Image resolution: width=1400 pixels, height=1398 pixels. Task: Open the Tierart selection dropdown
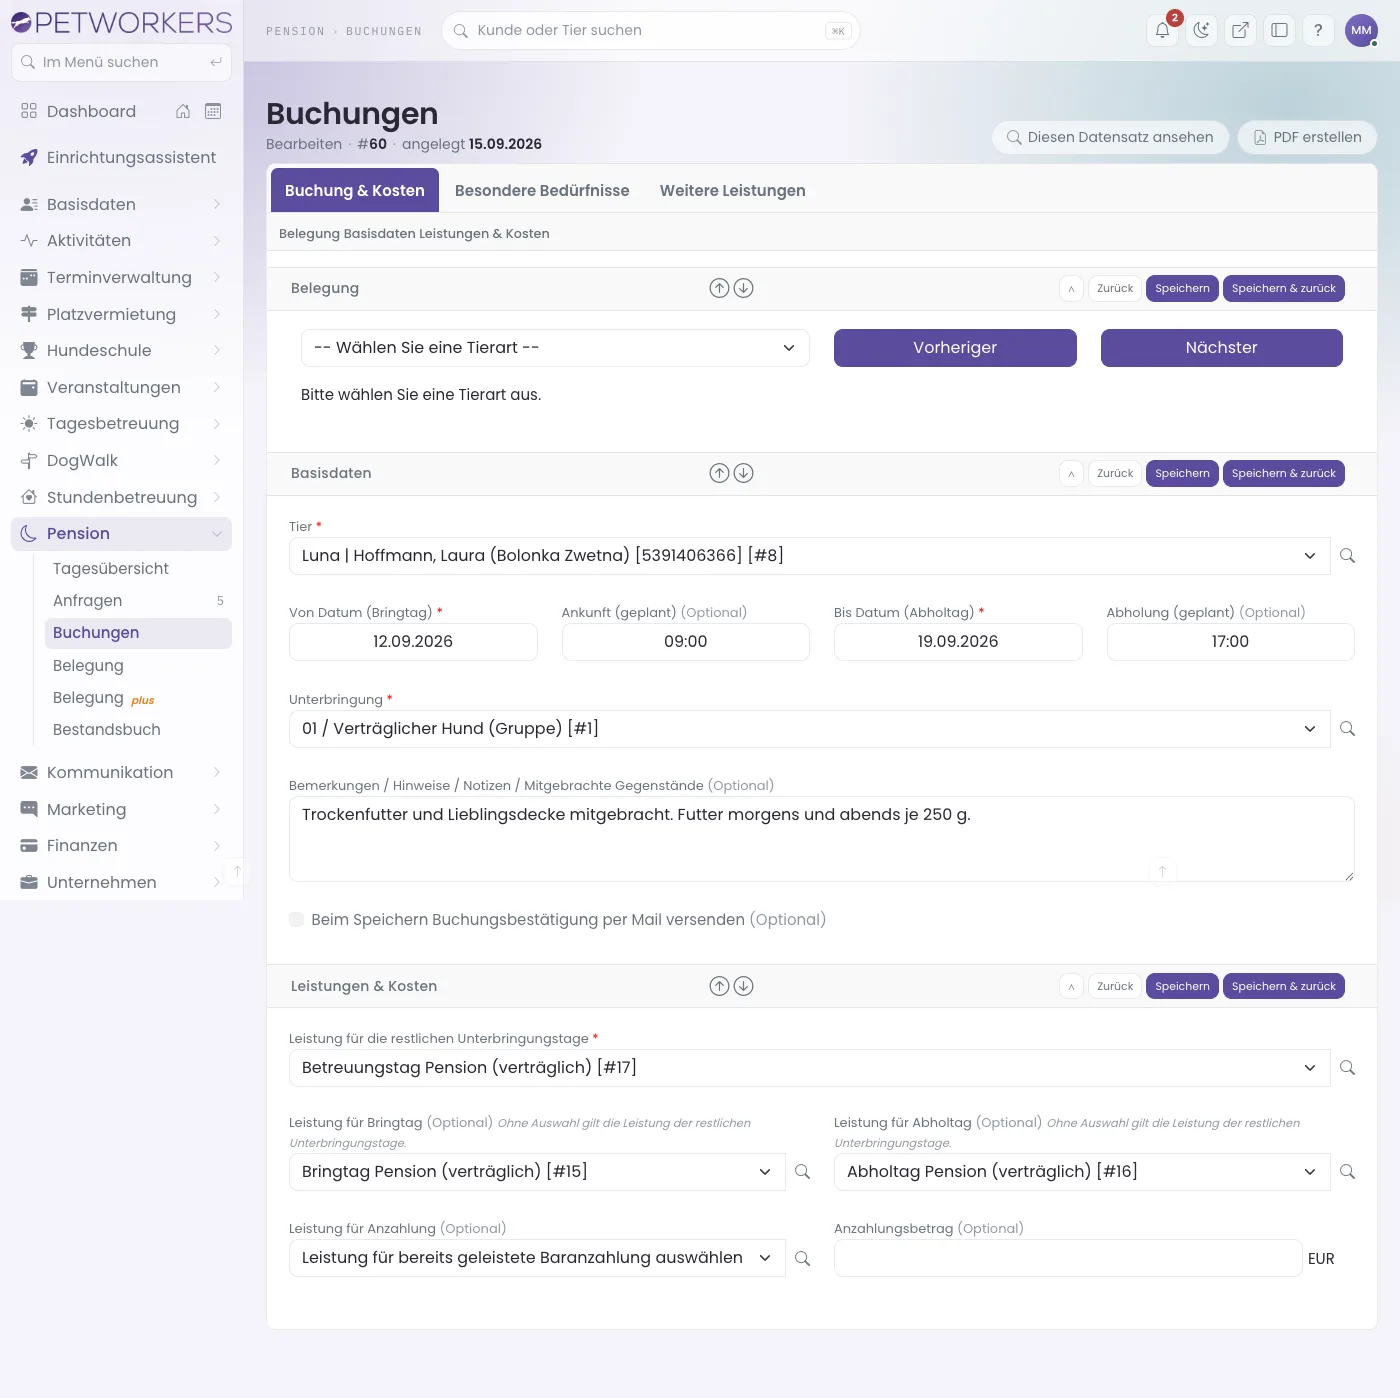click(x=555, y=348)
